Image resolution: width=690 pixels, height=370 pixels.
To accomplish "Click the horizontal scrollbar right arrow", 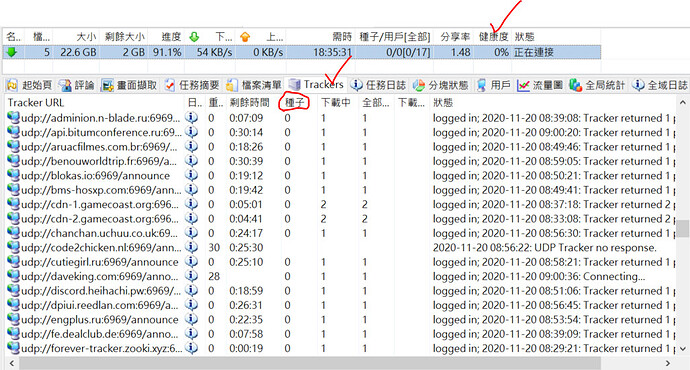I will (668, 363).
